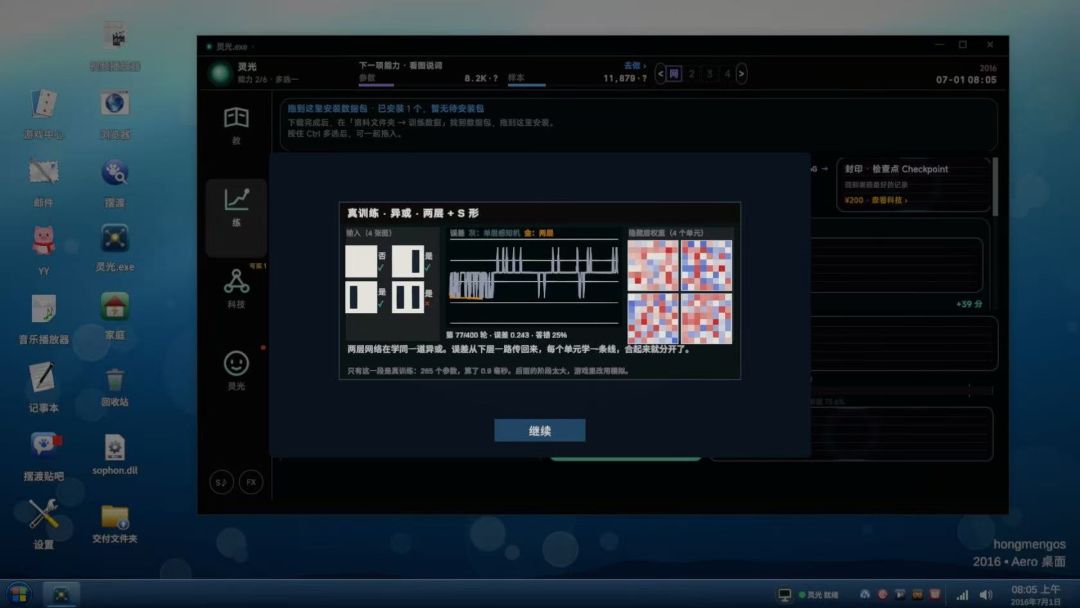Click the network signal tray icon

[962, 595]
